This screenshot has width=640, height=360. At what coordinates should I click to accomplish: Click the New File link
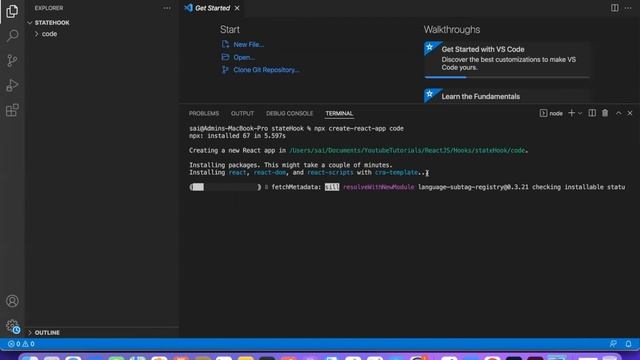tap(248, 44)
